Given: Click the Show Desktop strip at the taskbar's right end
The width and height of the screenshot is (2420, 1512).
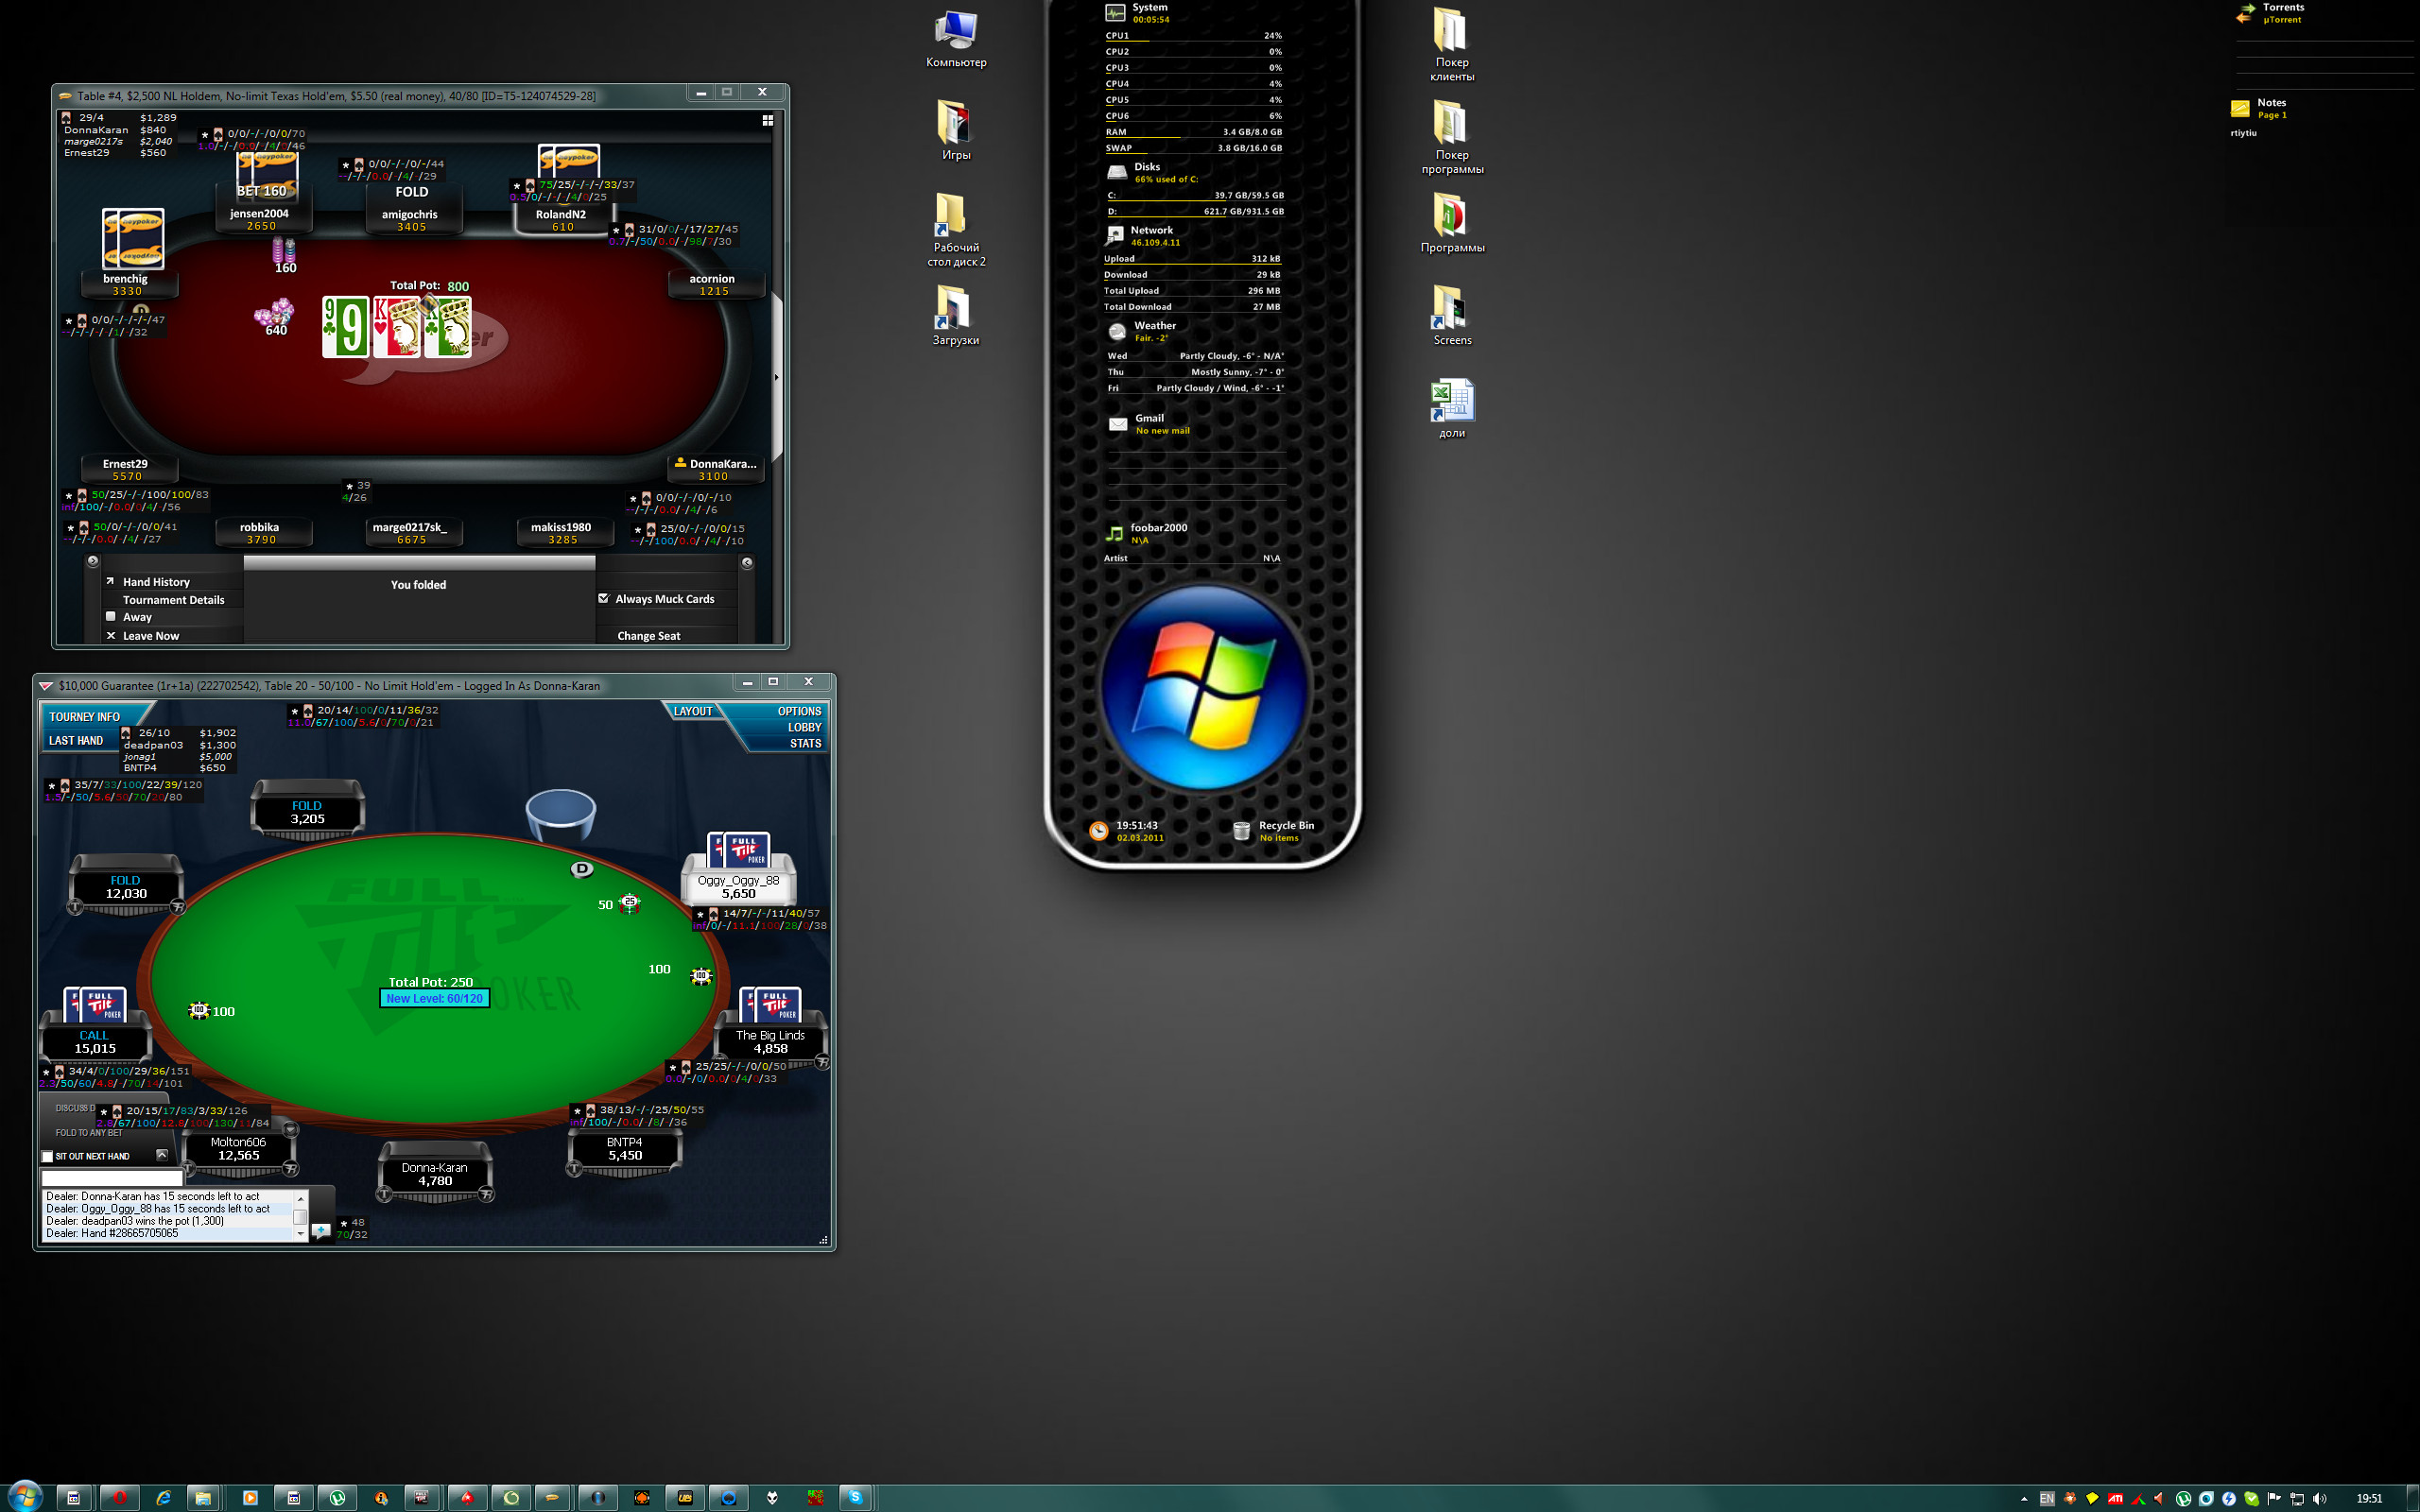Looking at the screenshot, I should coord(2412,1497).
